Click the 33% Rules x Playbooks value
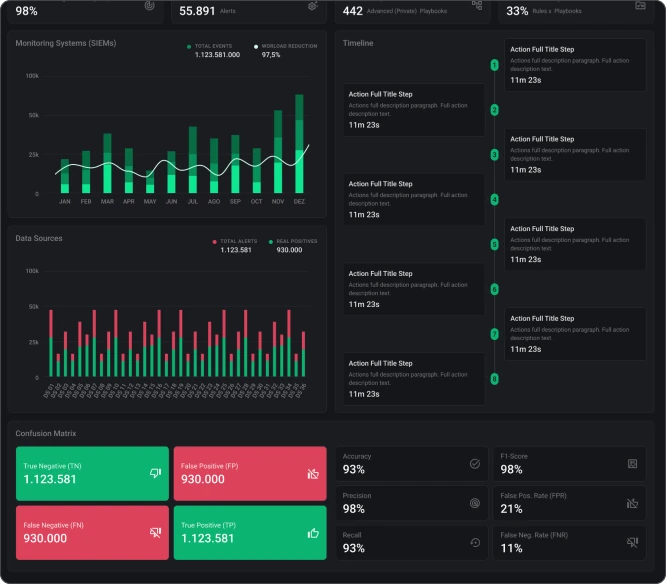 point(517,11)
